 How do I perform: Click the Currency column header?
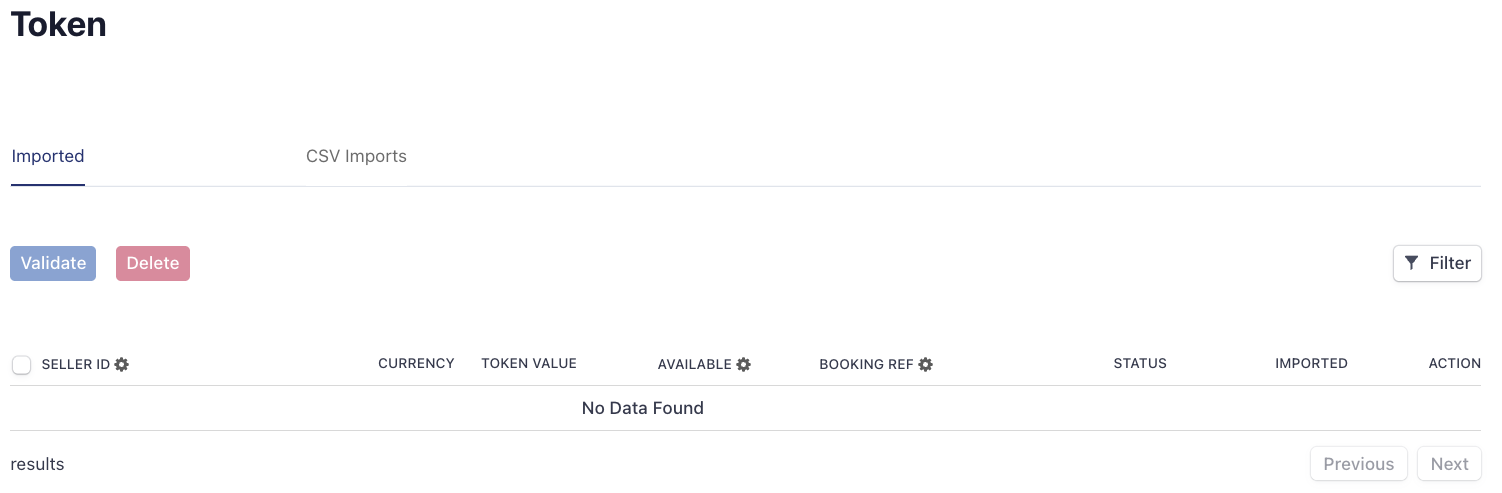[x=416, y=364]
